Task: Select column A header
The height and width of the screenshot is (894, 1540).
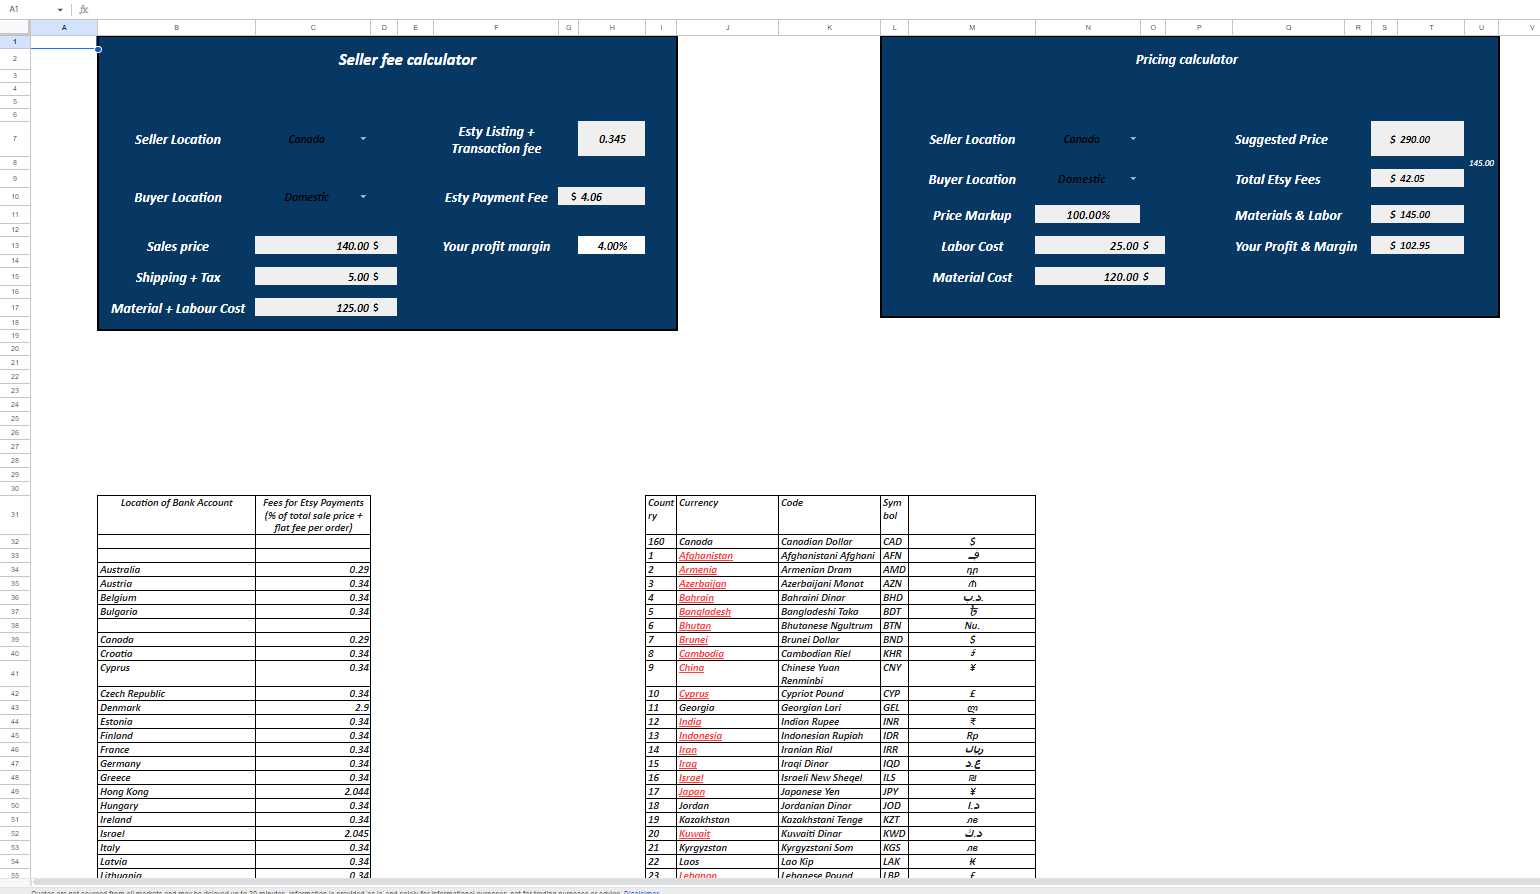Action: coord(64,28)
